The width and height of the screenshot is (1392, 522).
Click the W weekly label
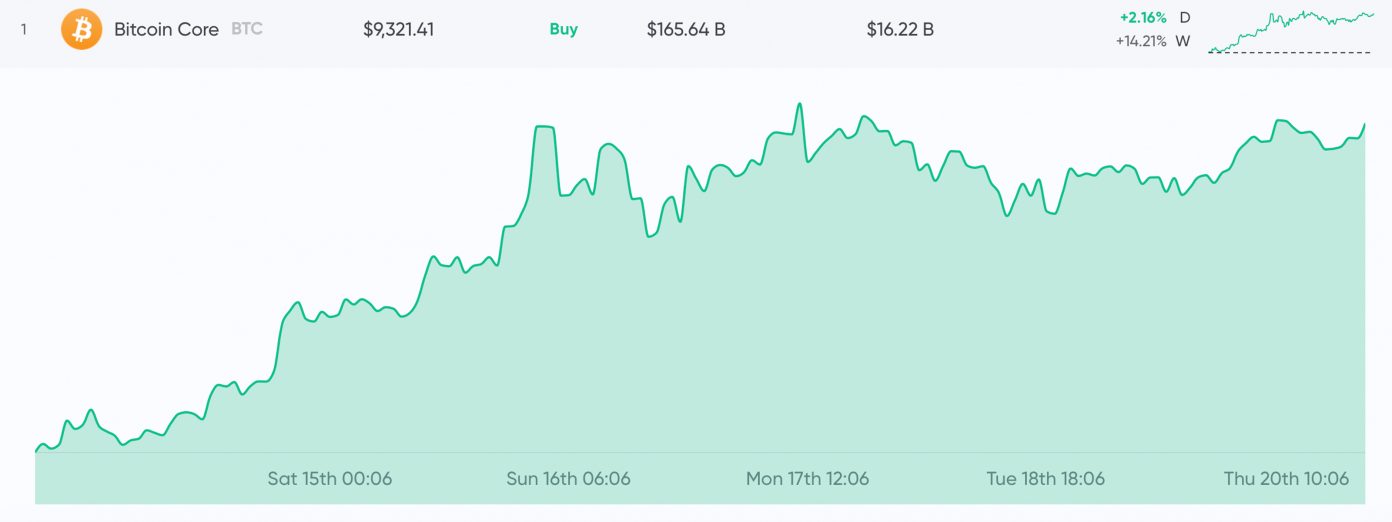(x=1184, y=42)
